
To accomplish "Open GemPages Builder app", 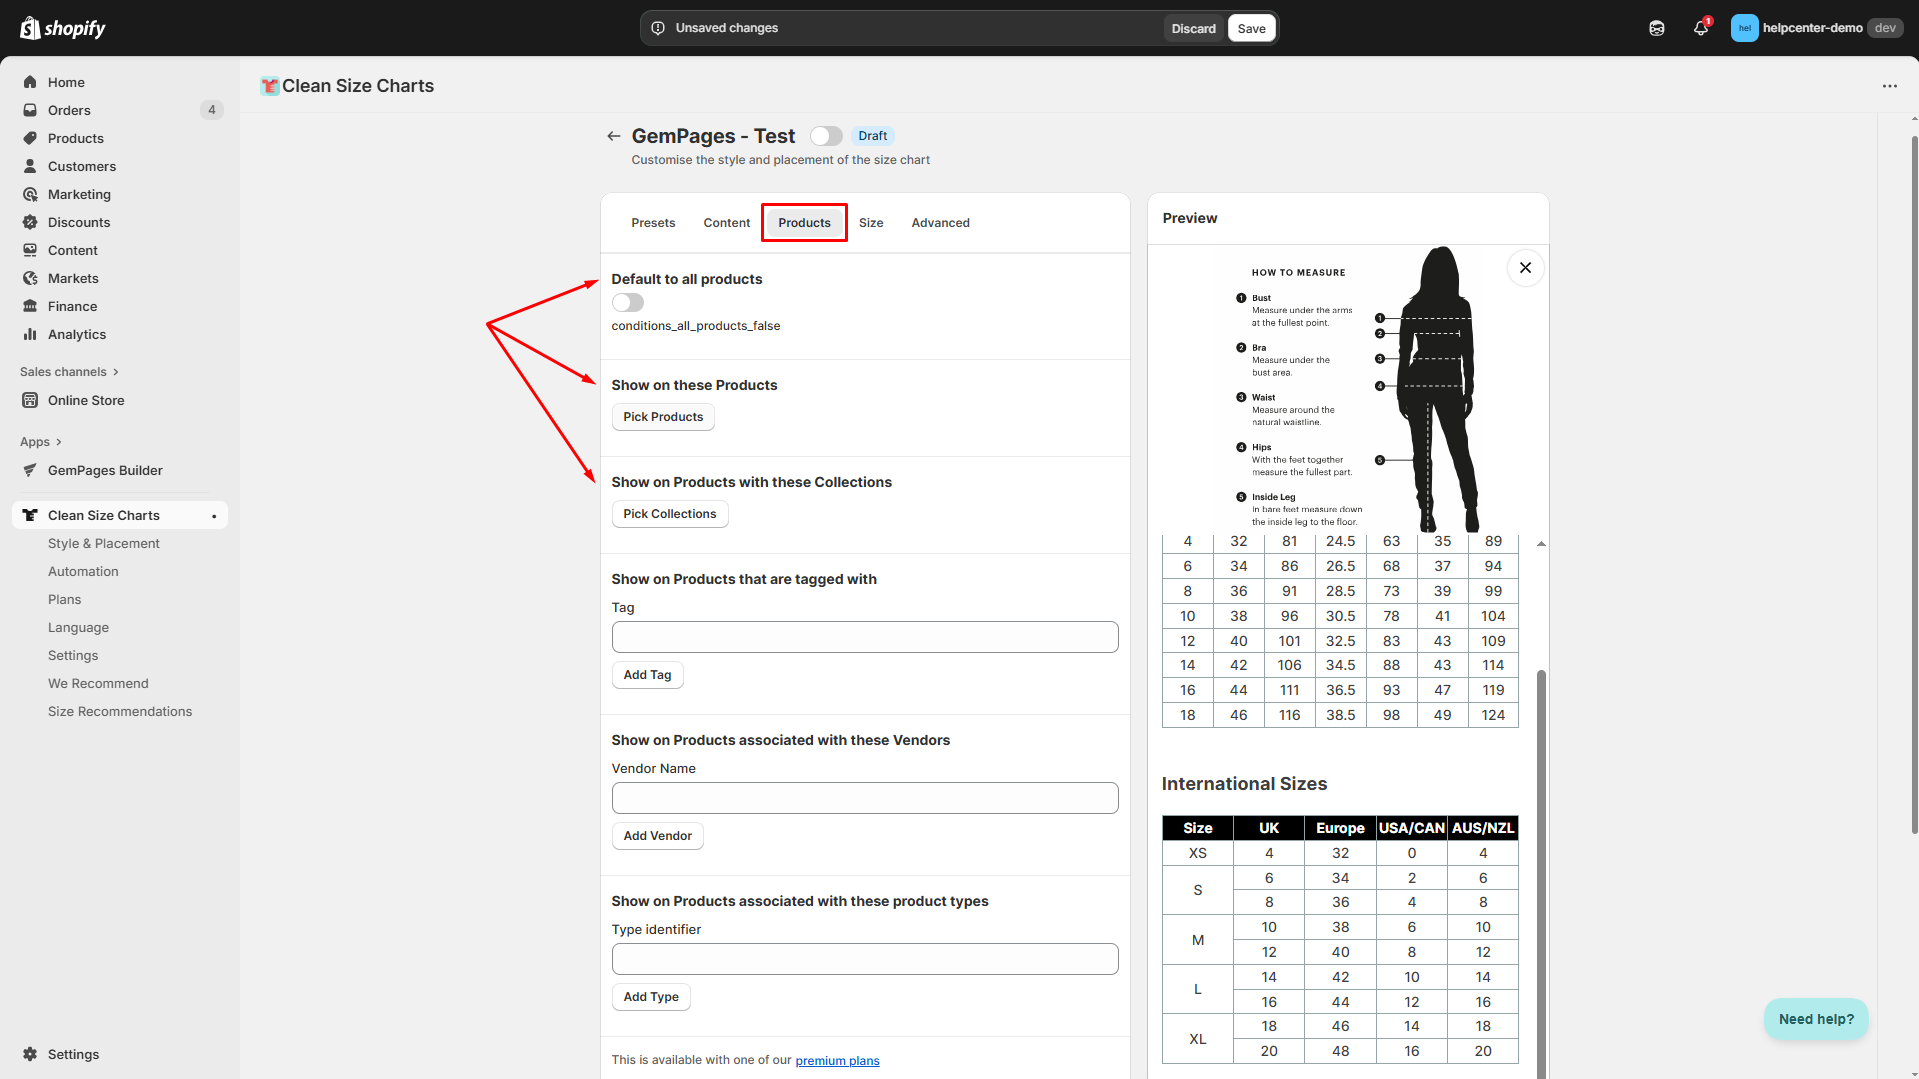I will click(x=105, y=470).
